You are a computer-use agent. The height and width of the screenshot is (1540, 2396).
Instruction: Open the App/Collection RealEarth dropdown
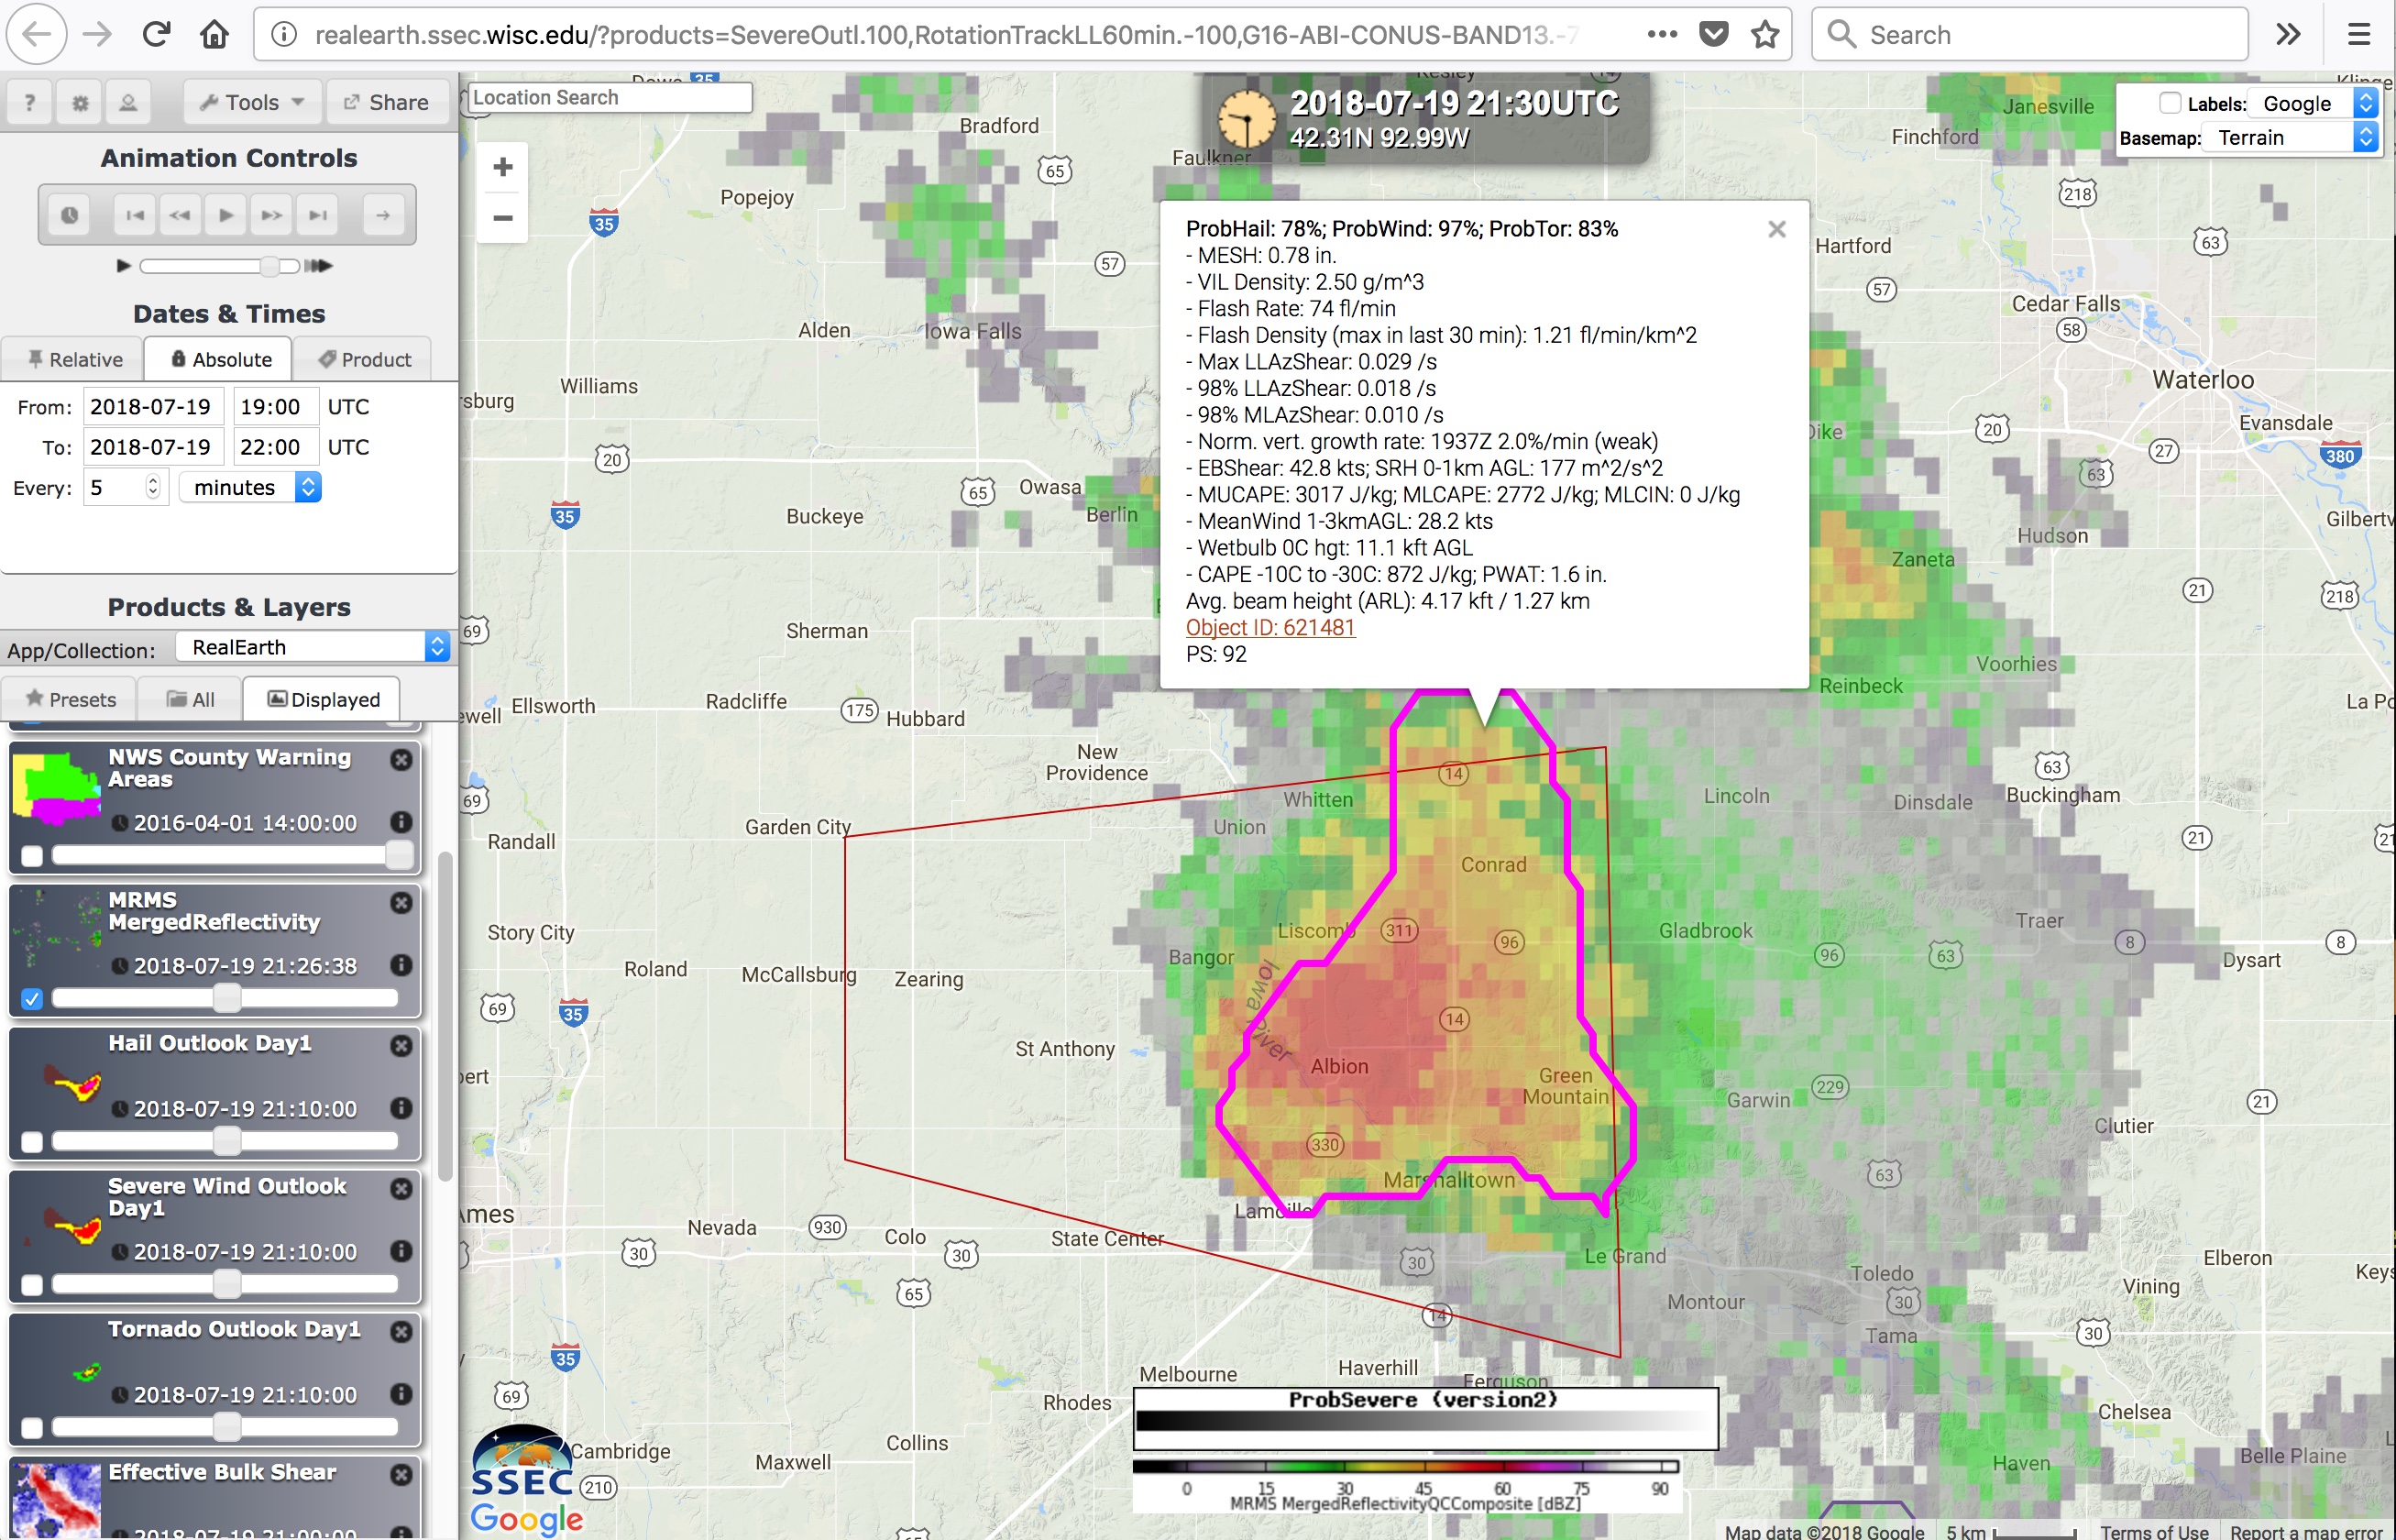313,647
